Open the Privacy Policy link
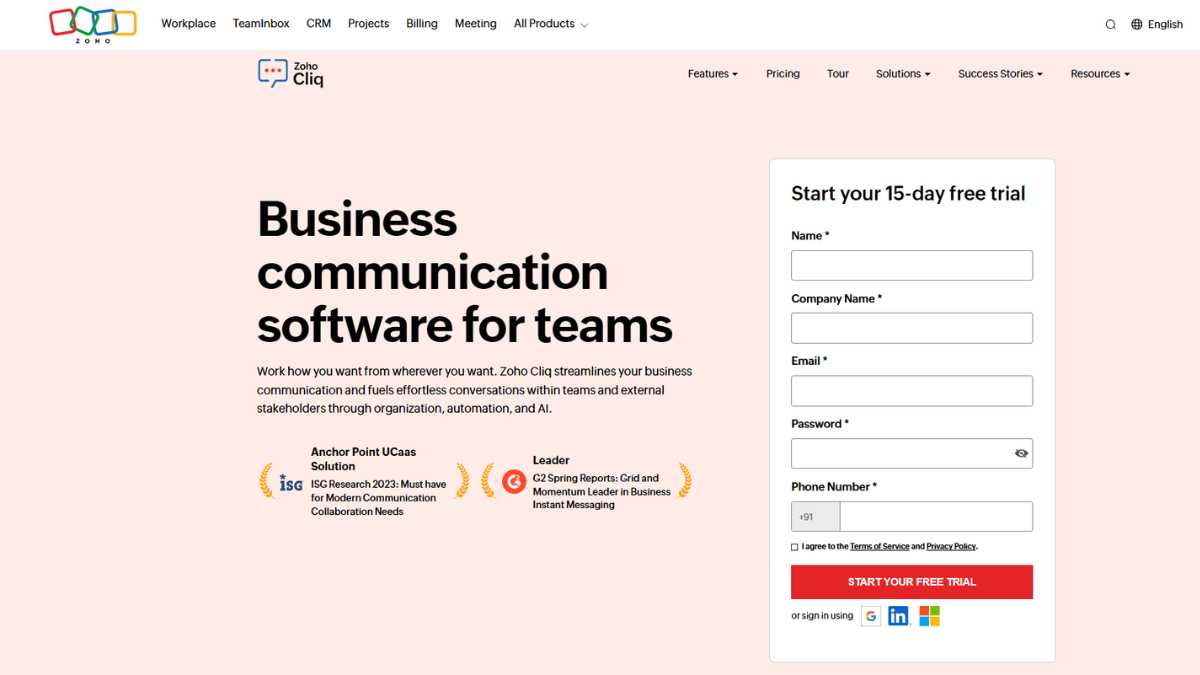1200x675 pixels. tap(951, 547)
